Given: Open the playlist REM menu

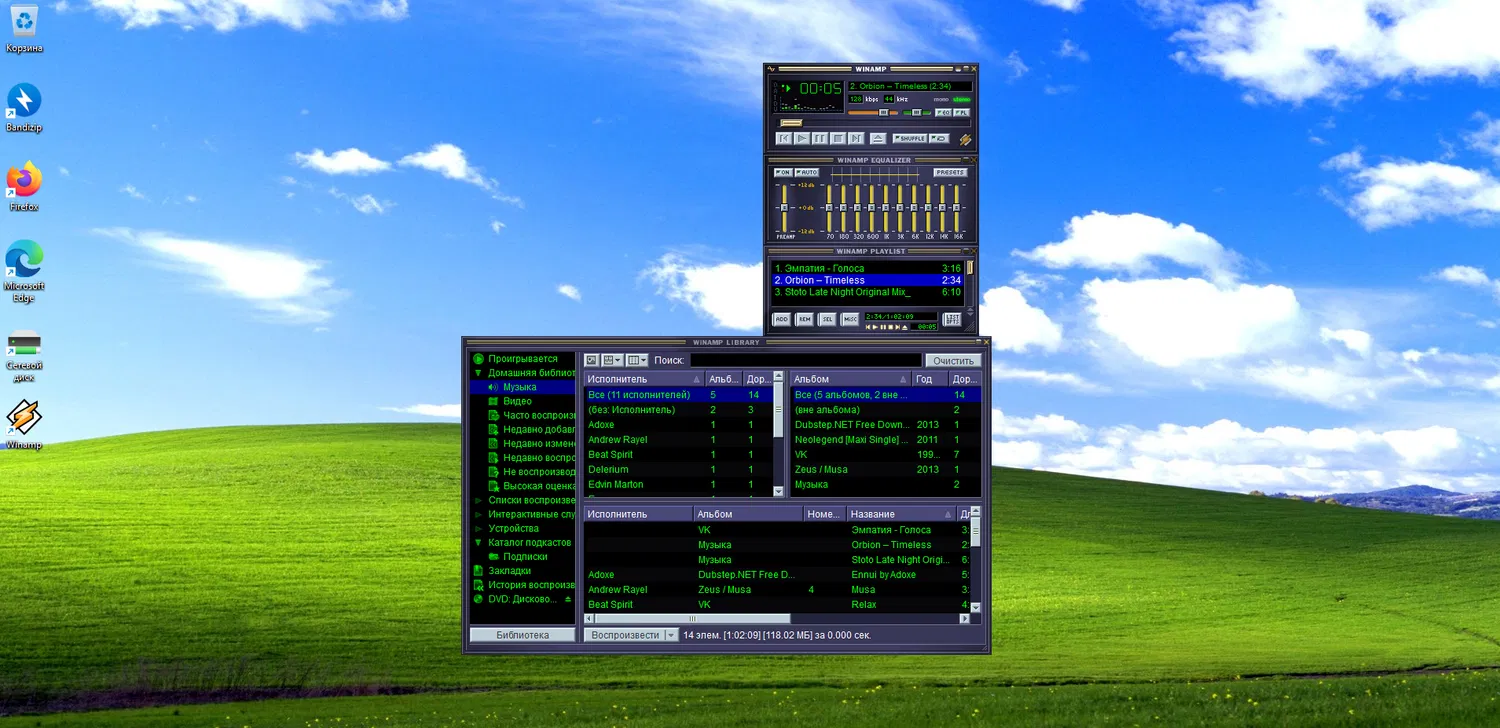Looking at the screenshot, I should click(805, 320).
